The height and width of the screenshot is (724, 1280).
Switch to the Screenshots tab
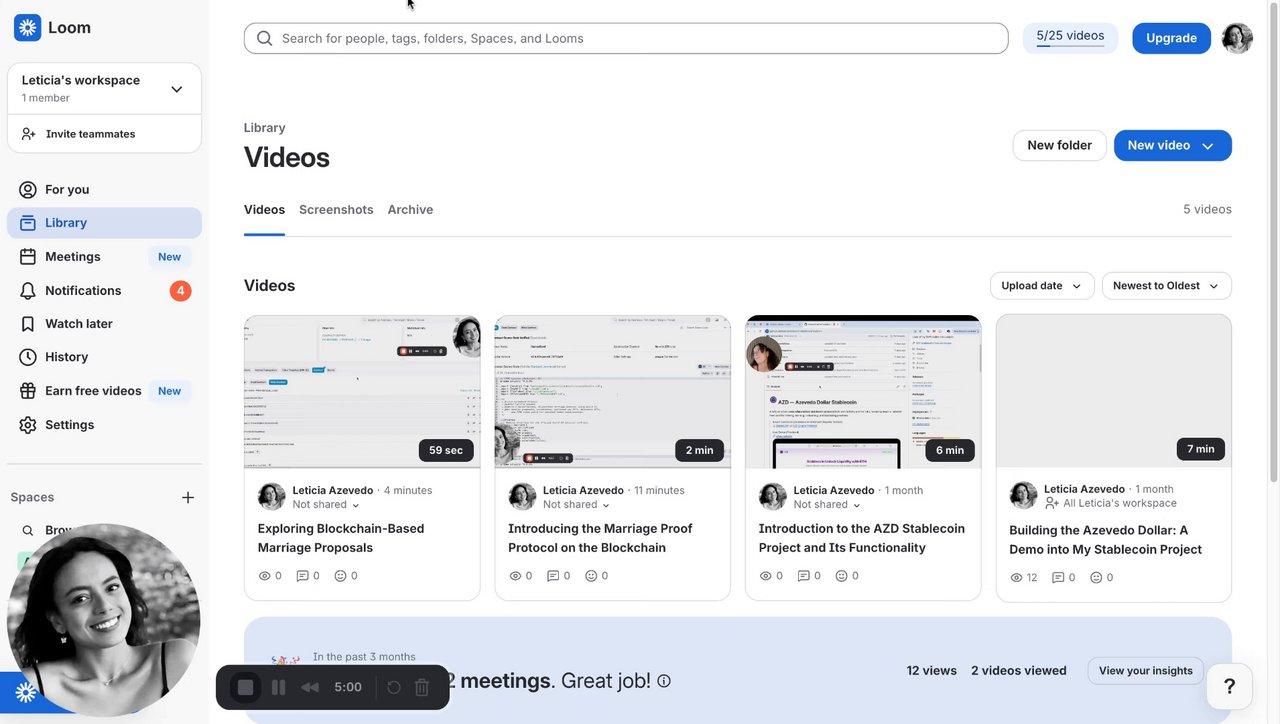click(x=336, y=210)
